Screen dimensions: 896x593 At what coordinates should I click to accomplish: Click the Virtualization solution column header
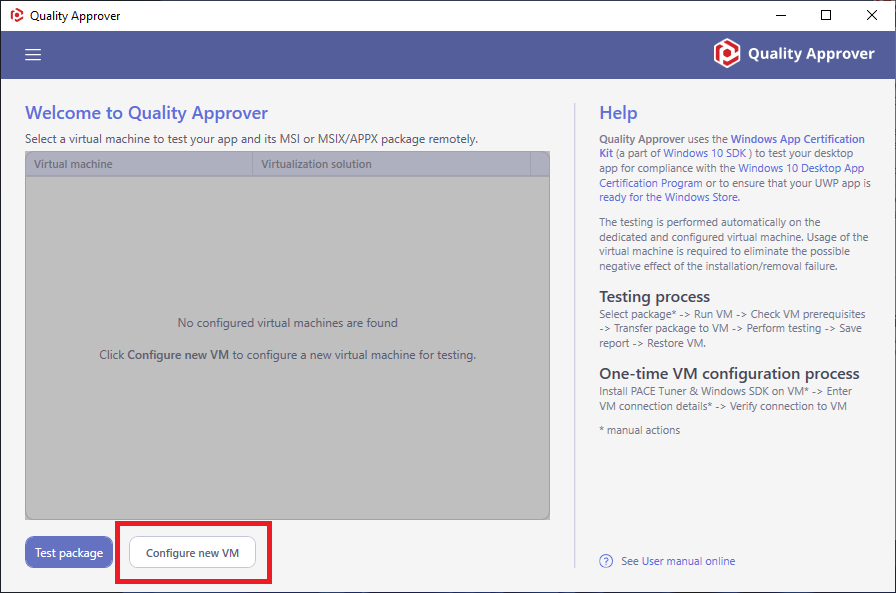coord(391,164)
